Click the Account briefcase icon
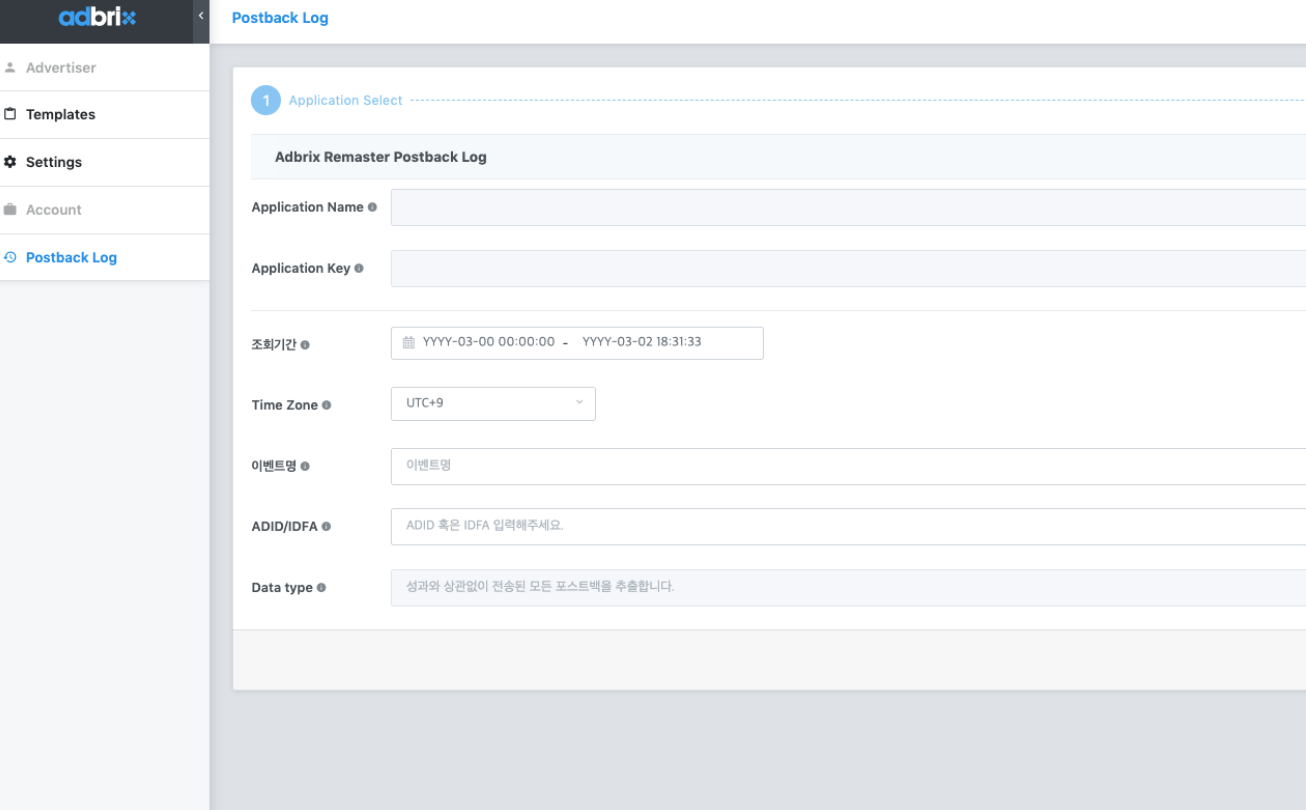This screenshot has width=1306, height=810. click(x=10, y=210)
